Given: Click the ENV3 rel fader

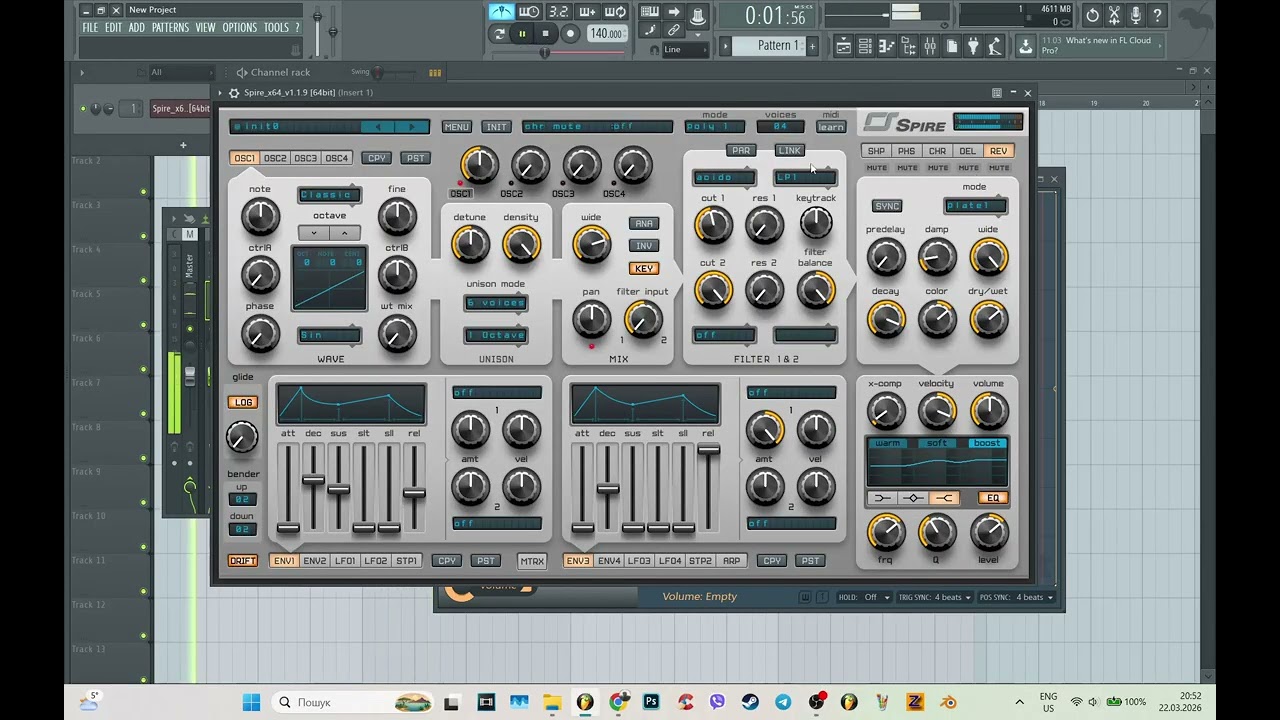Looking at the screenshot, I should click(709, 451).
